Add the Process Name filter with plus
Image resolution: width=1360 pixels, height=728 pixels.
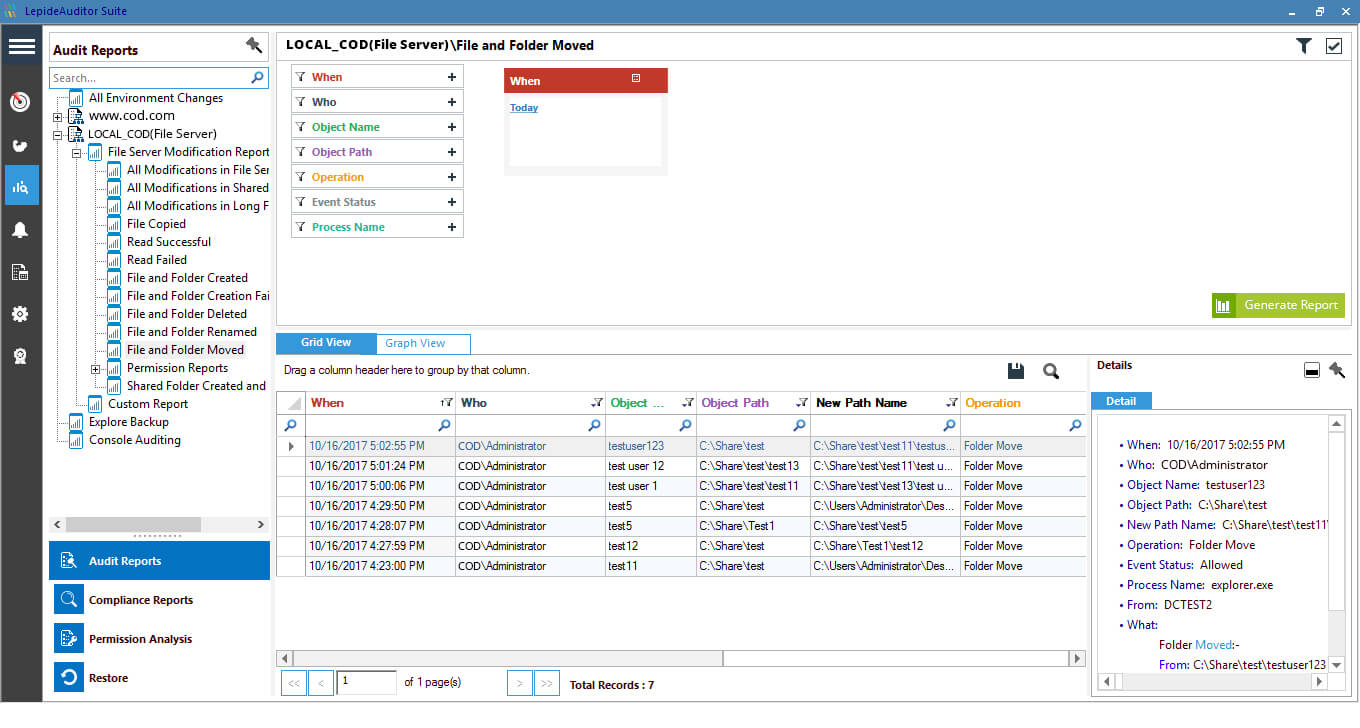pos(452,227)
